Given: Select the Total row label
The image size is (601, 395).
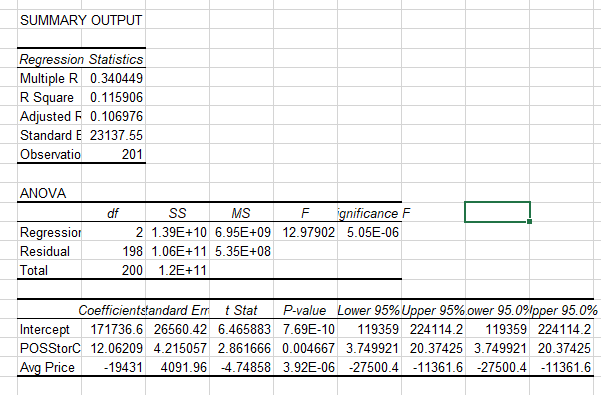Looking at the screenshot, I should tap(34, 270).
